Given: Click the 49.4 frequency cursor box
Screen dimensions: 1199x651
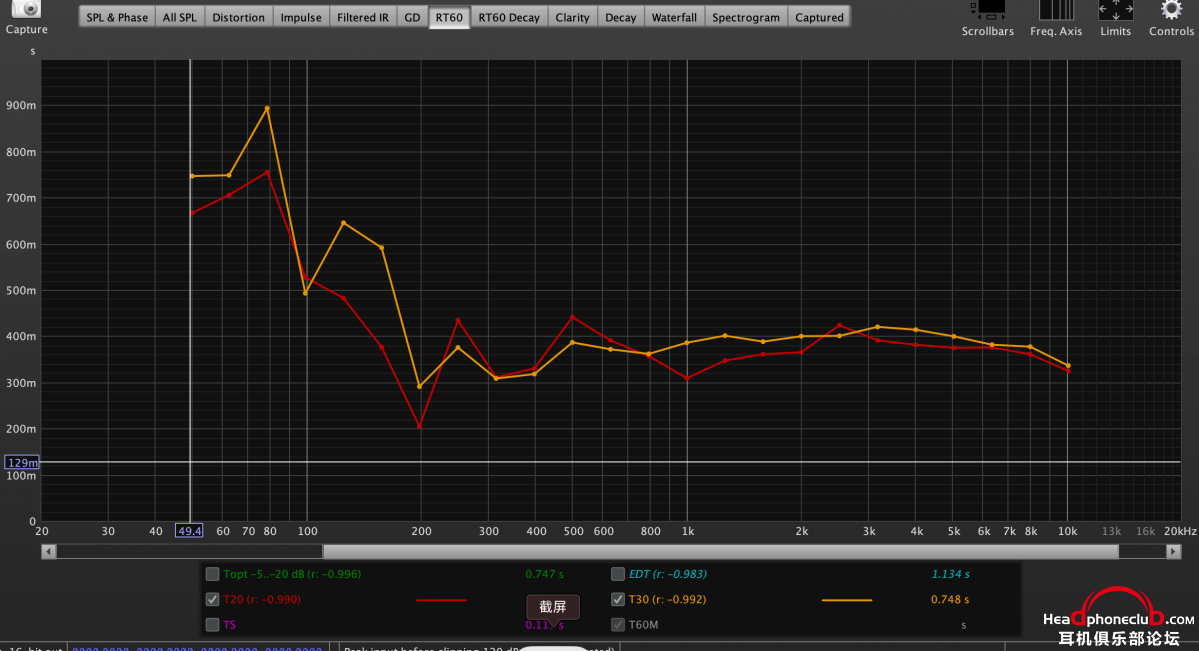Looking at the screenshot, I should (x=189, y=531).
